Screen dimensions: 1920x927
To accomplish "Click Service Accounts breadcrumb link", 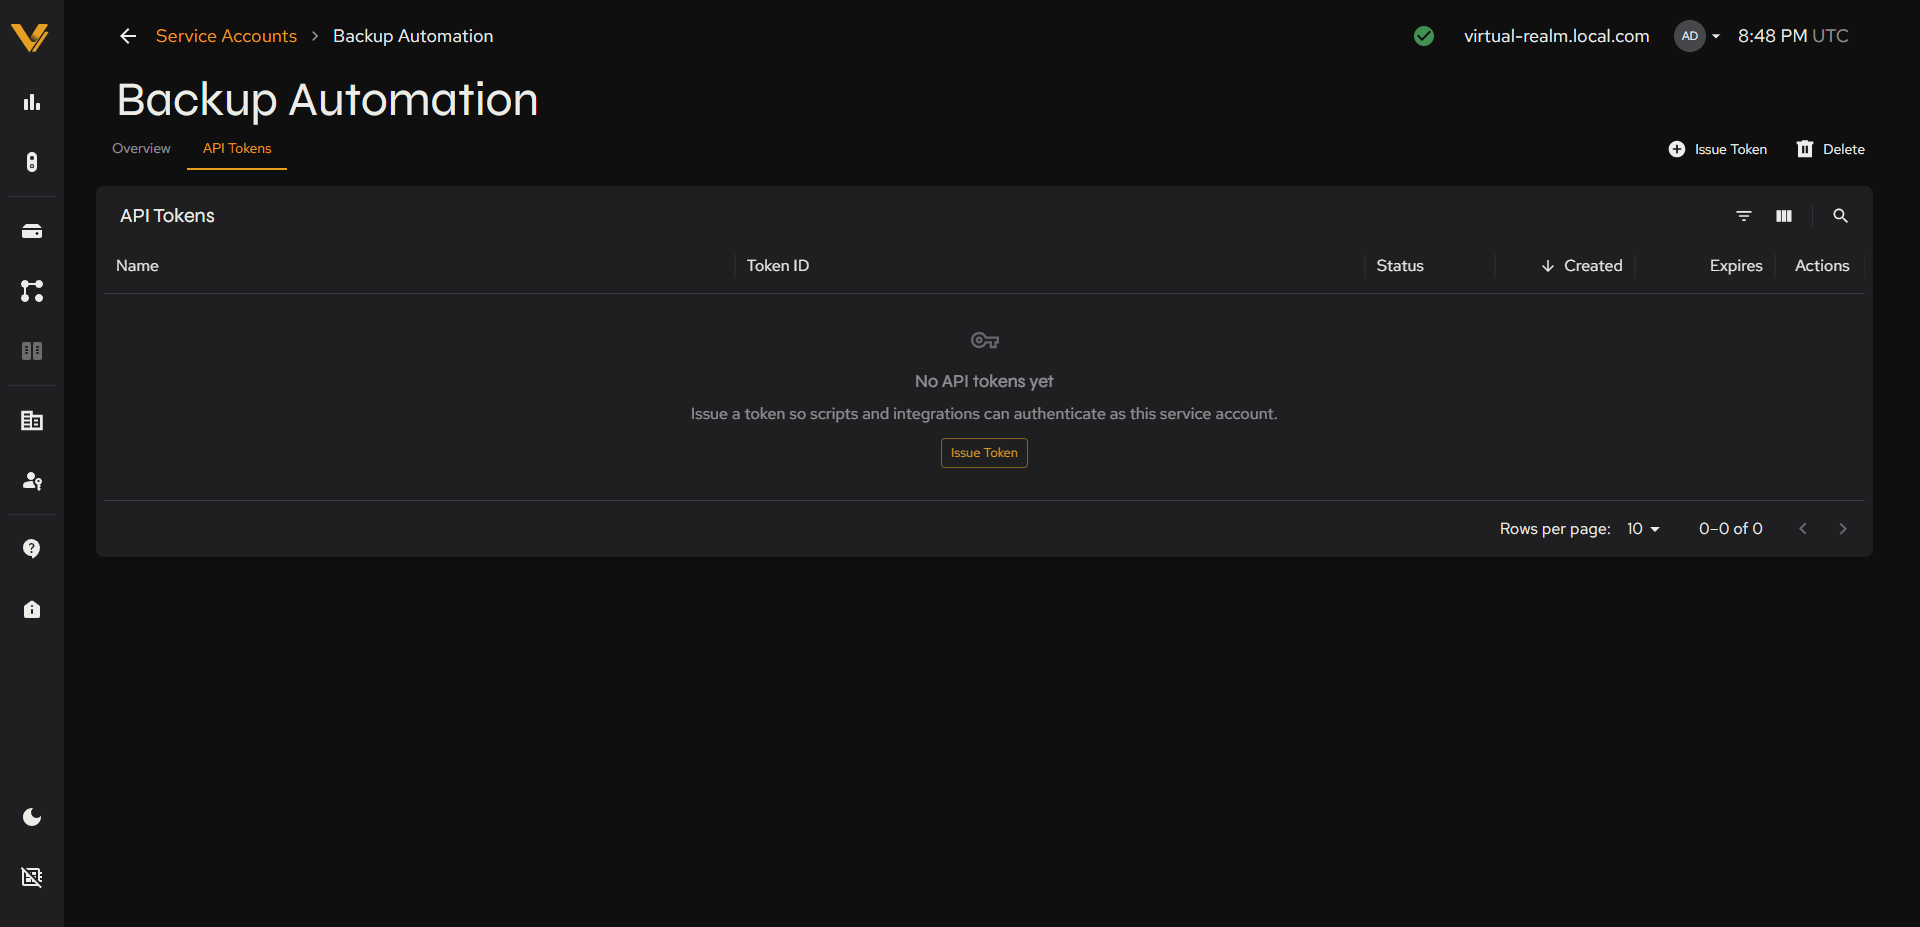I will pos(226,36).
